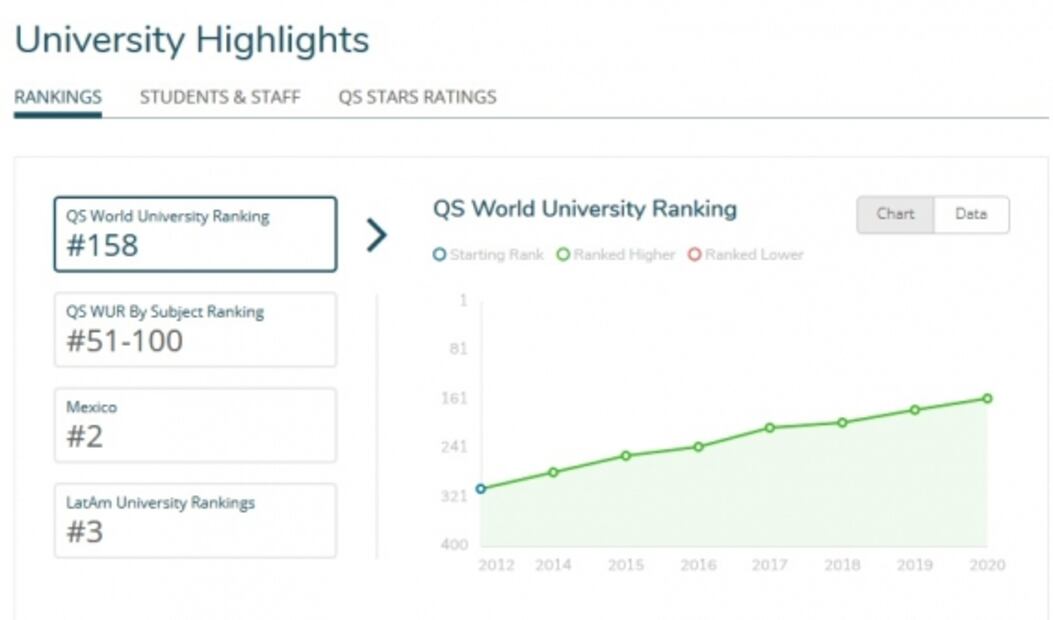Toggle the Data view button
This screenshot has height=620, width=1053.
point(971,214)
